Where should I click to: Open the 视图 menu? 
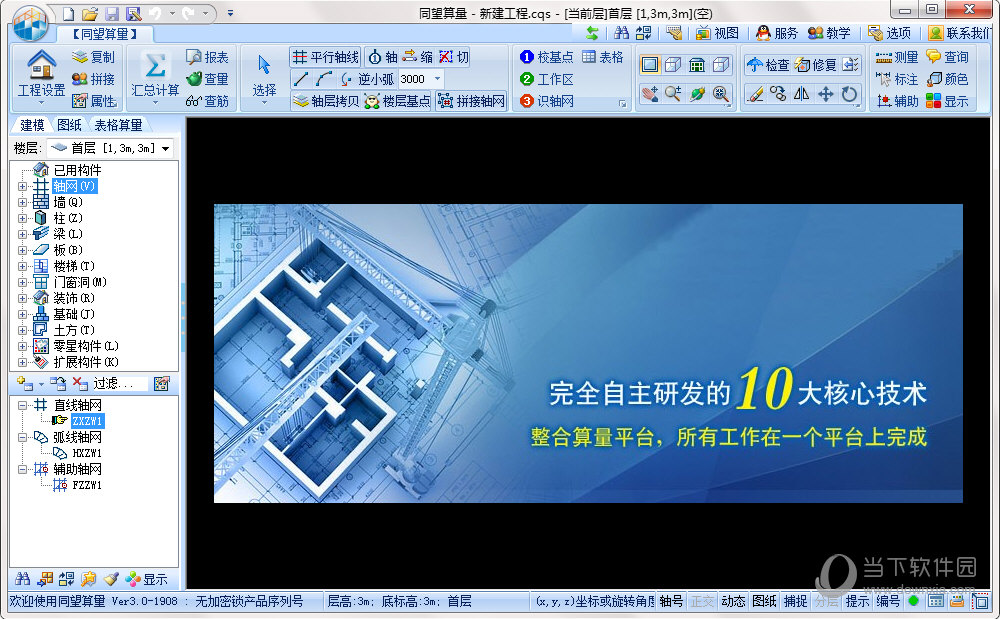[717, 33]
